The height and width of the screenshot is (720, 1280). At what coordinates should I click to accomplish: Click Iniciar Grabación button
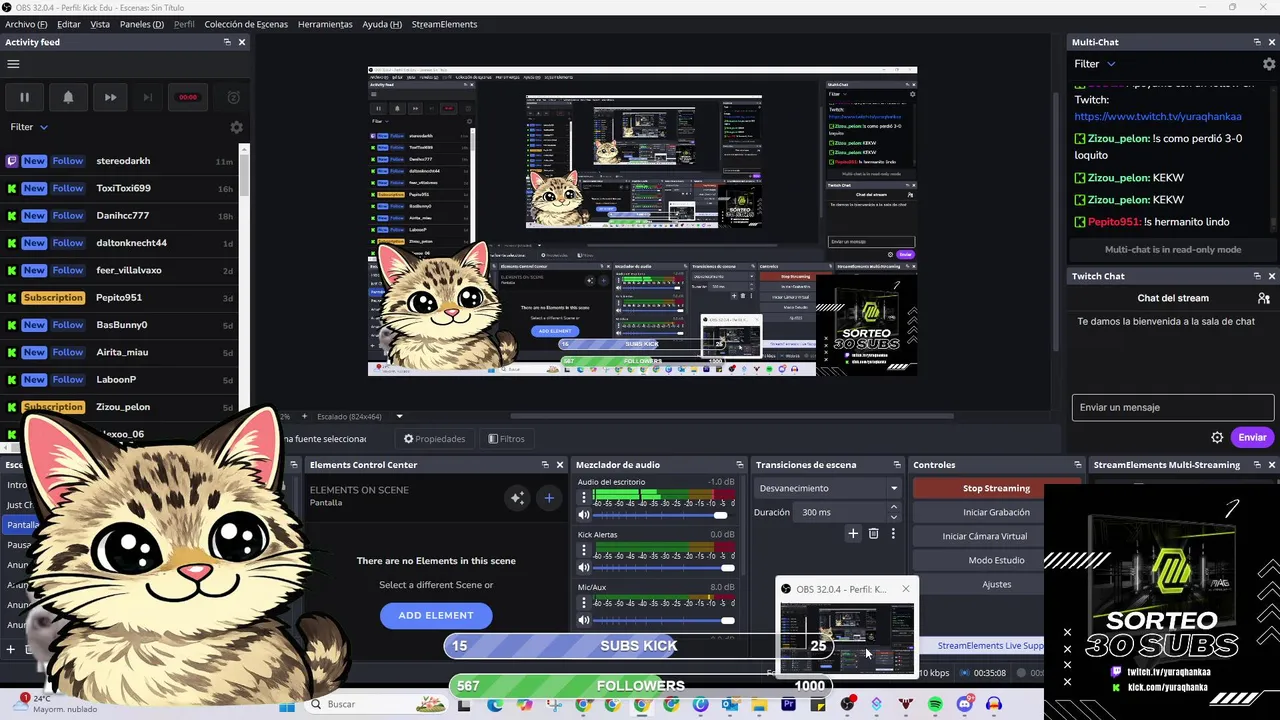(996, 512)
